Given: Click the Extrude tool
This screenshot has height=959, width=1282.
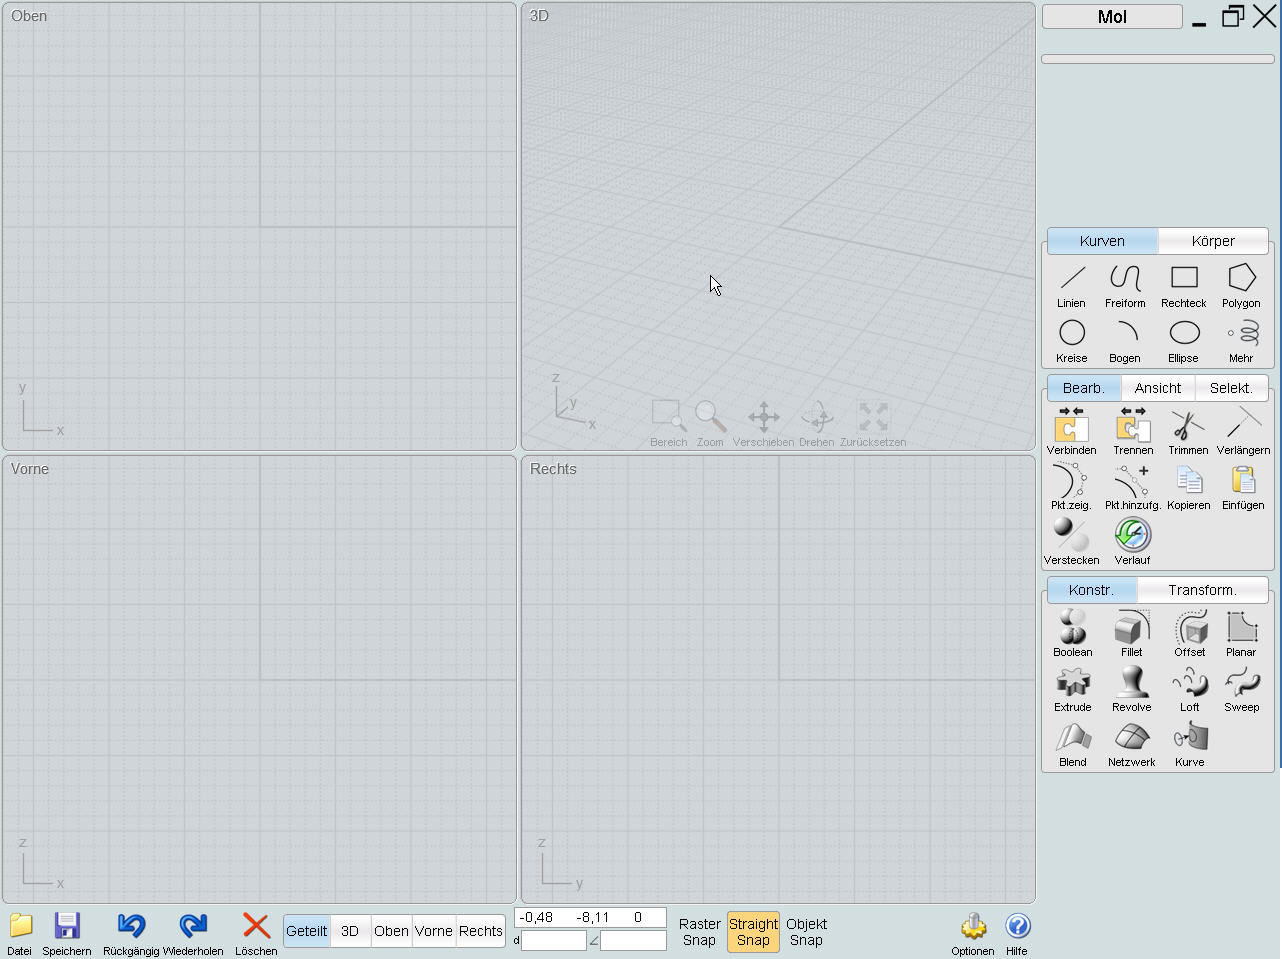Looking at the screenshot, I should point(1072,689).
